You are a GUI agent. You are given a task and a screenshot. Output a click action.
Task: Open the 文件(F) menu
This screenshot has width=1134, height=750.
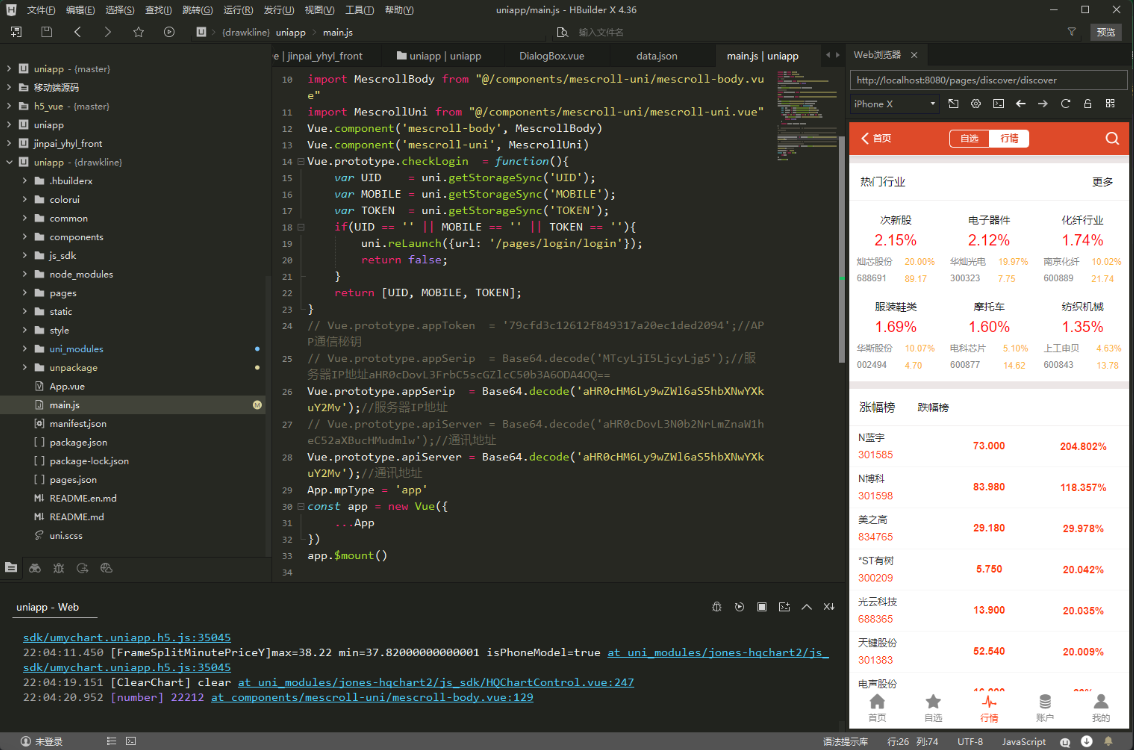(40, 10)
